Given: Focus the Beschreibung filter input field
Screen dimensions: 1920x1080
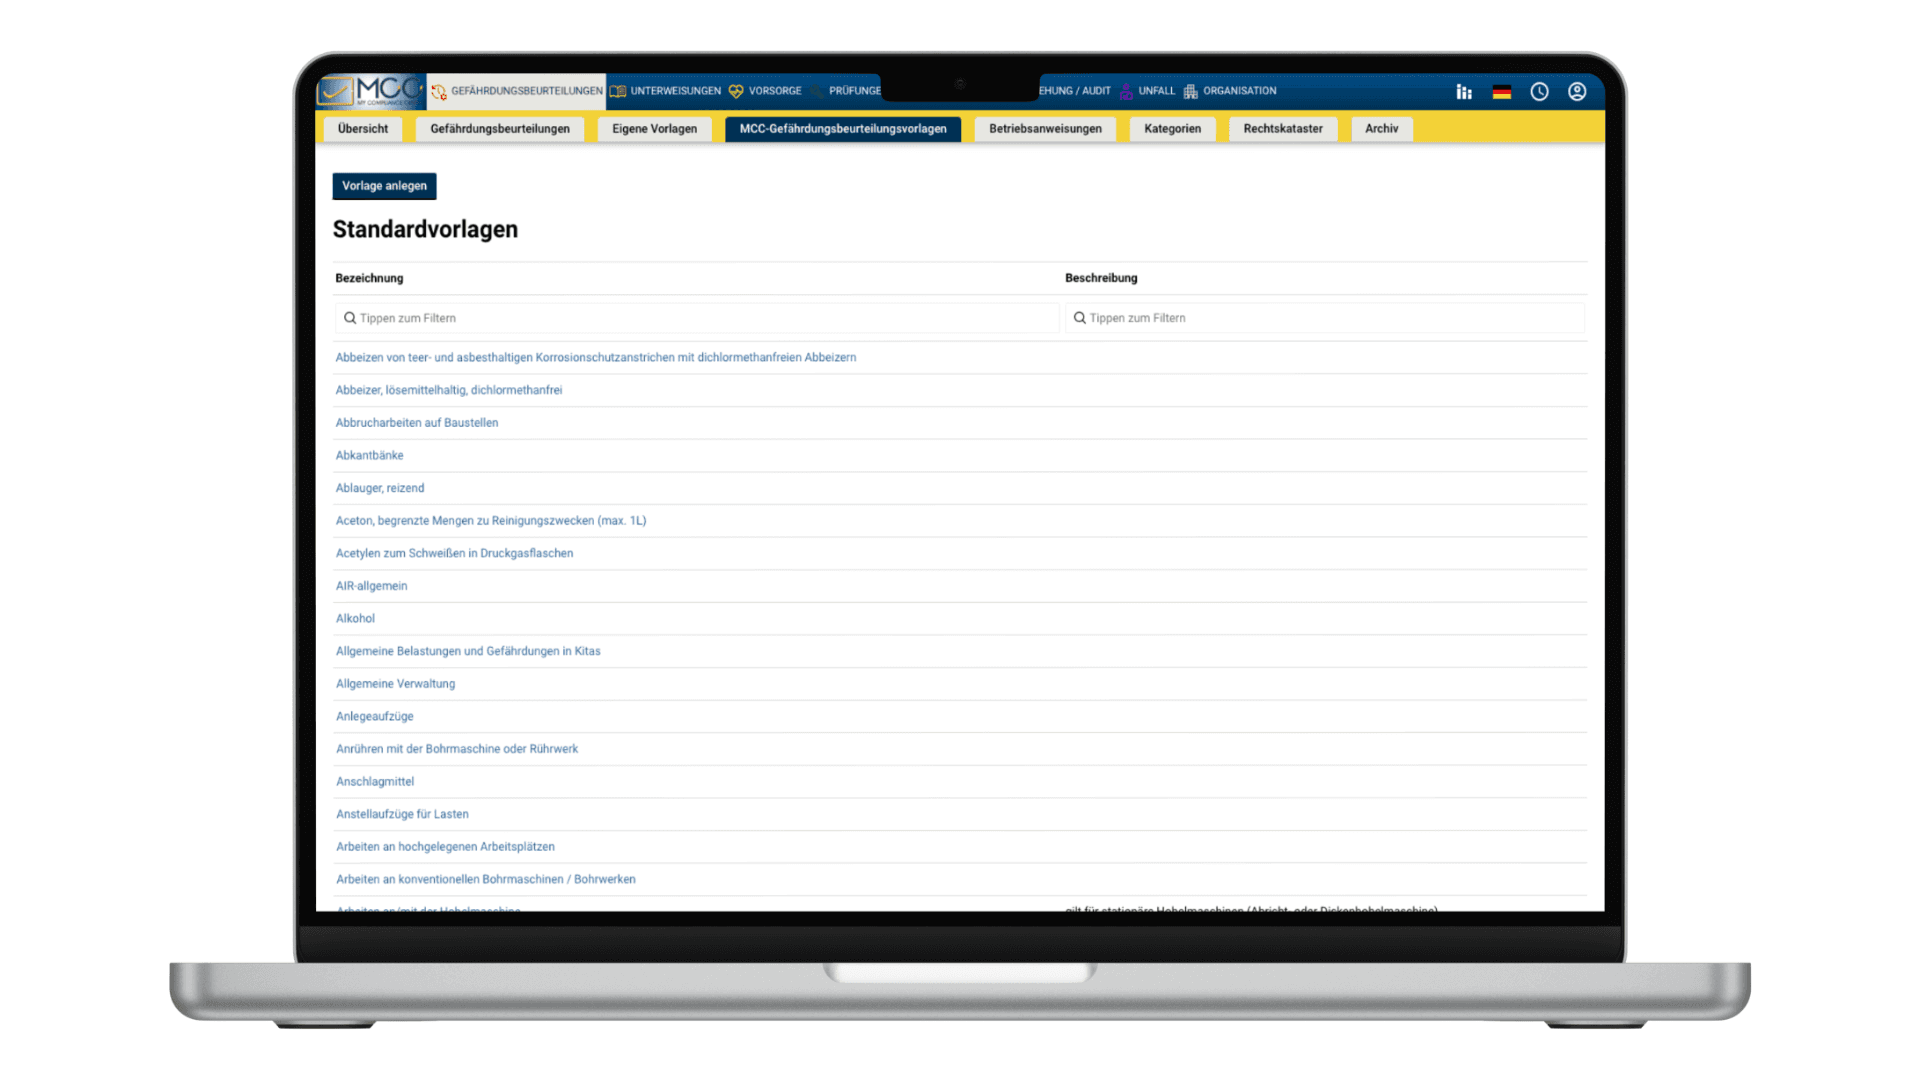Looking at the screenshot, I should (1325, 318).
